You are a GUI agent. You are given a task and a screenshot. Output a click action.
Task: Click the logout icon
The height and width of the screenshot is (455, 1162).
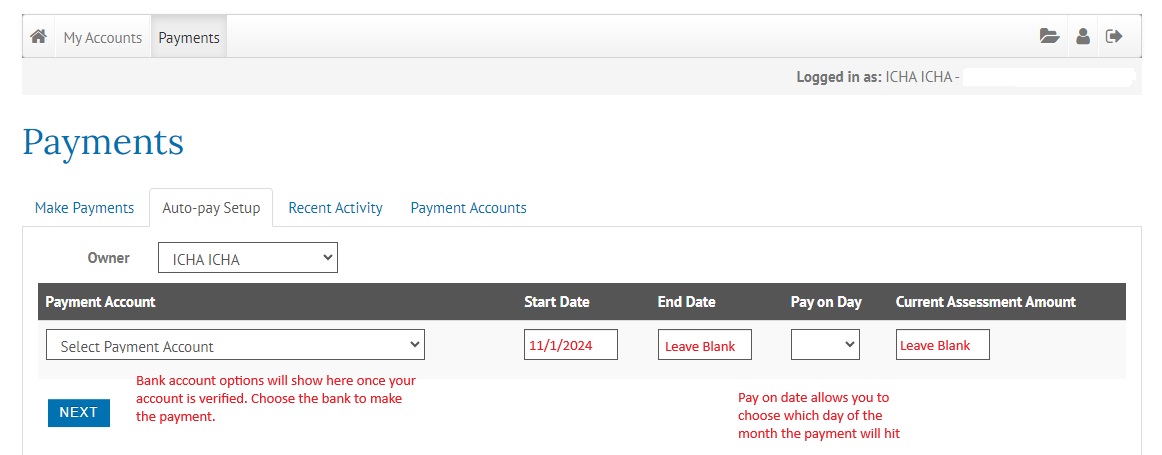coord(1114,37)
